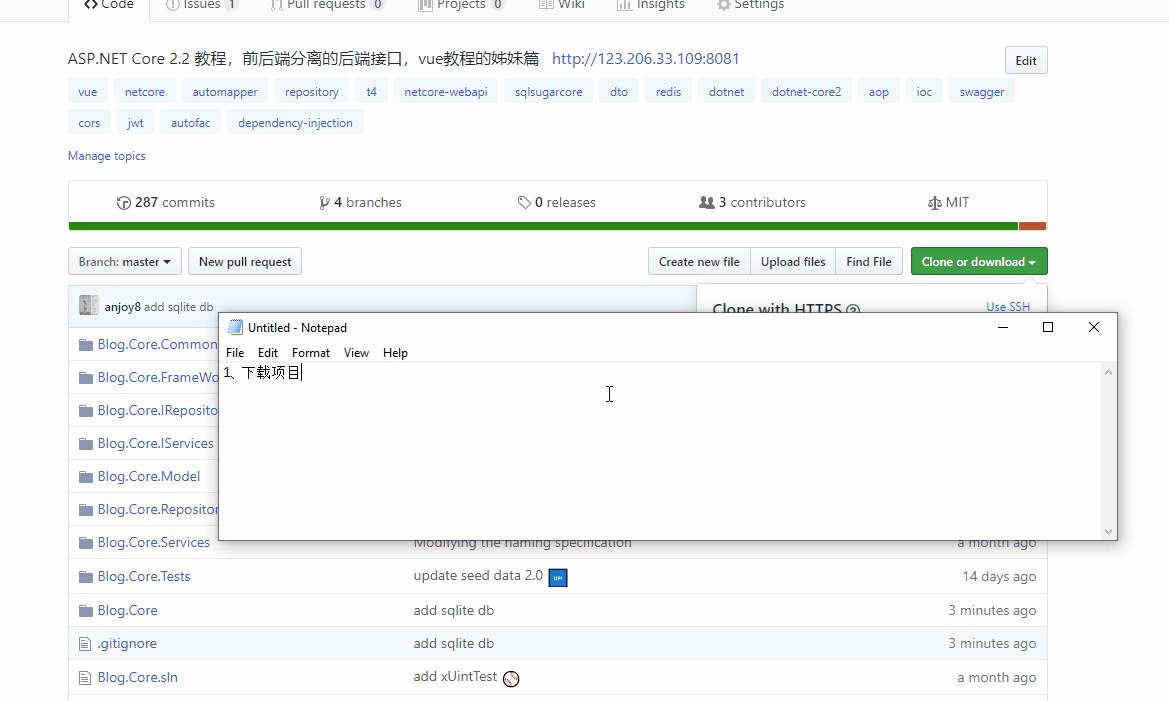Click the Blog.Core.Tests folder icon
1169x701 pixels.
[85, 577]
